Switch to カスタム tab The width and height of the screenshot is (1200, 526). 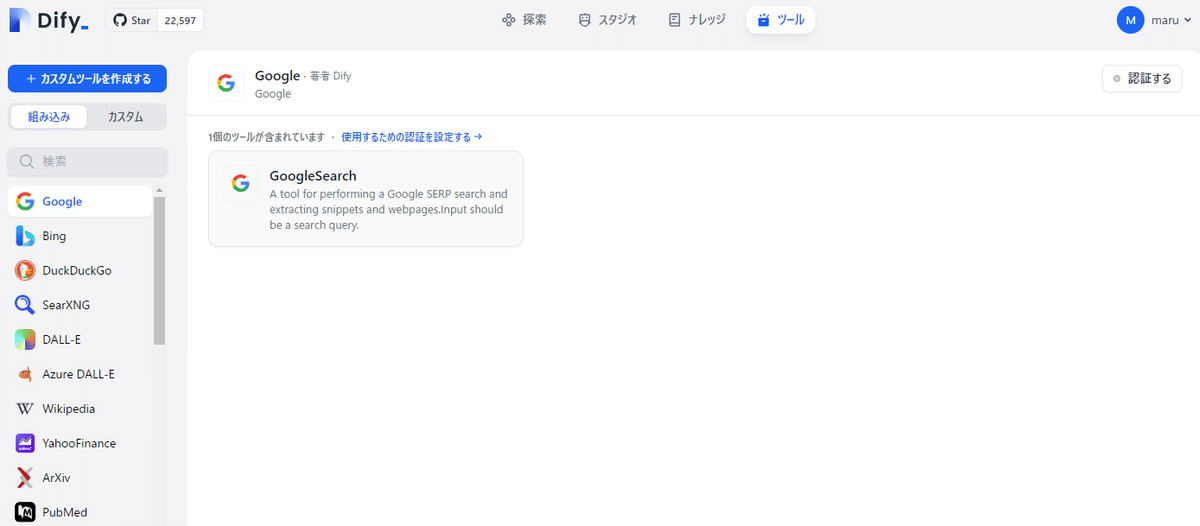click(x=125, y=117)
